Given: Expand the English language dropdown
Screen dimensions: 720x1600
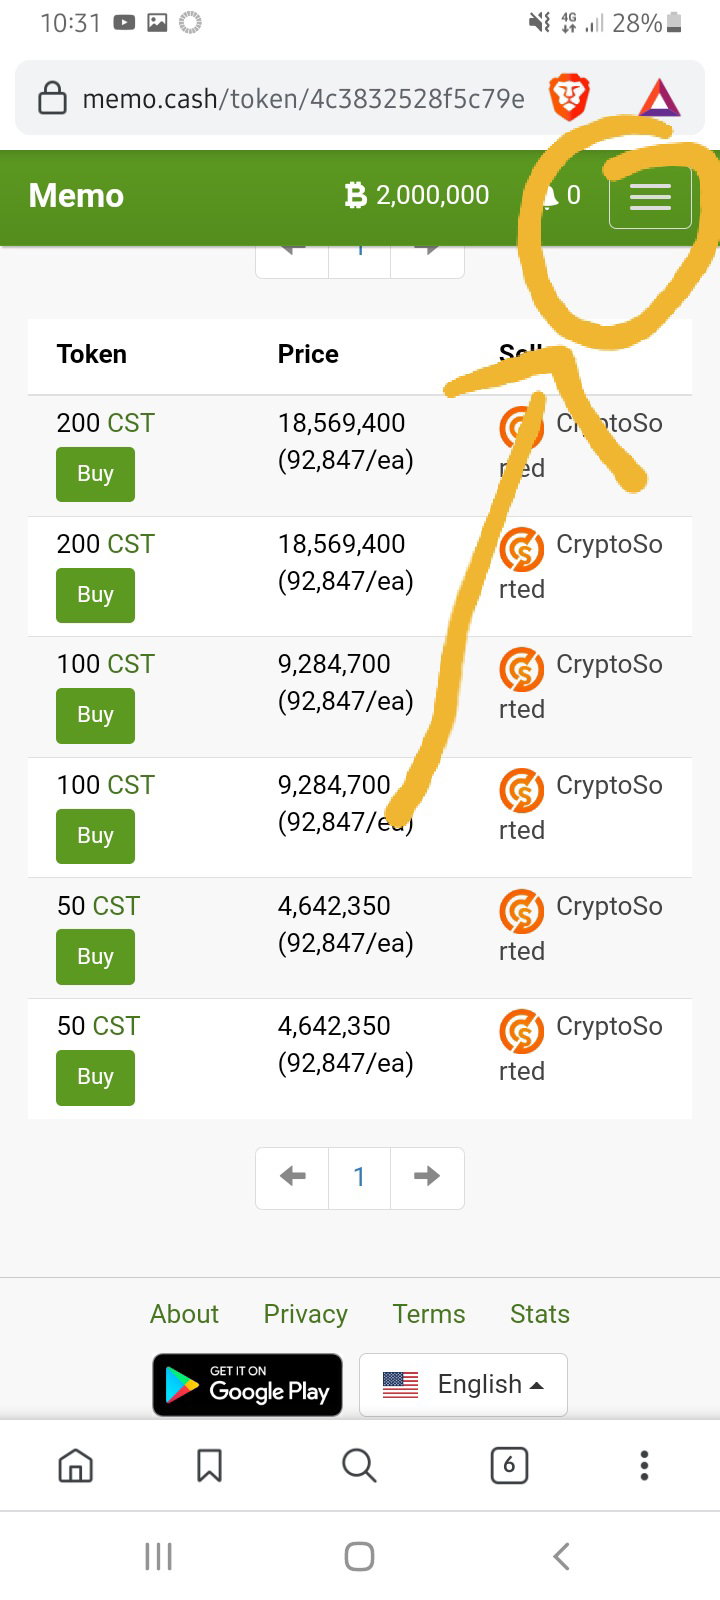Looking at the screenshot, I should coord(463,1385).
